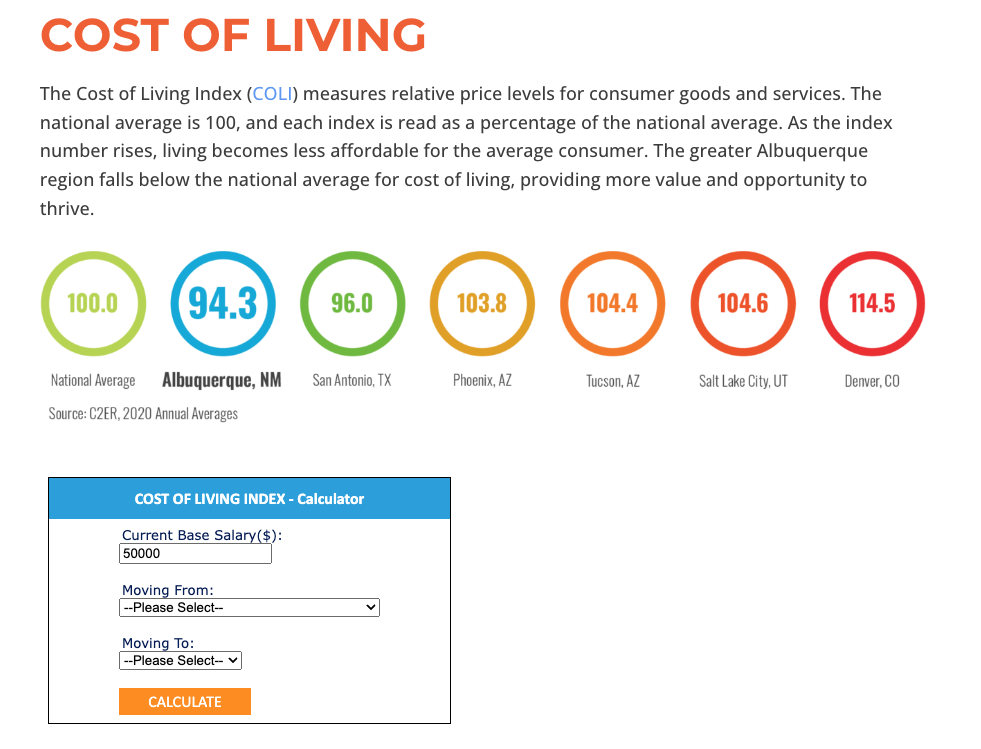Screen dimensions: 981x749
Task: Select the Phoenix 103.8 circle icon
Action: tap(482, 303)
